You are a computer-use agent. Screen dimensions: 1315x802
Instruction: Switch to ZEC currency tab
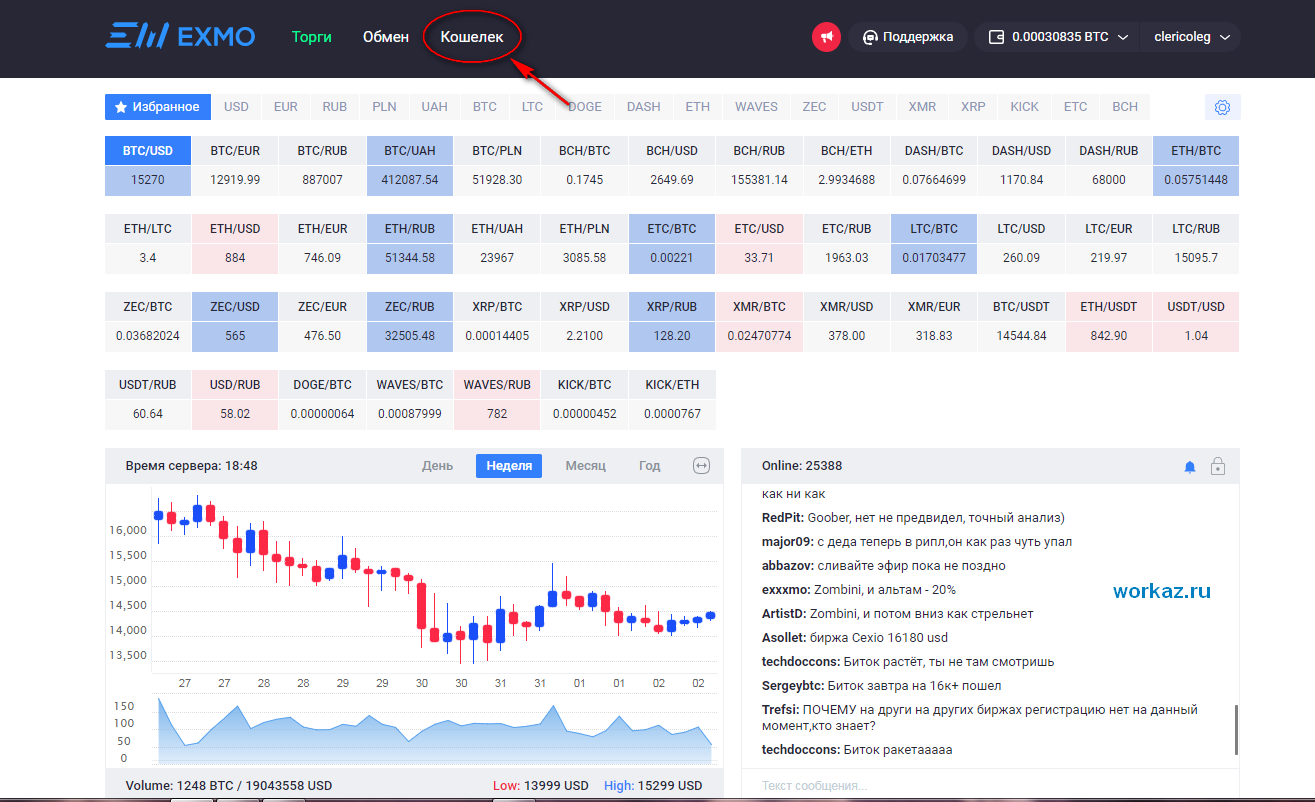pos(814,107)
